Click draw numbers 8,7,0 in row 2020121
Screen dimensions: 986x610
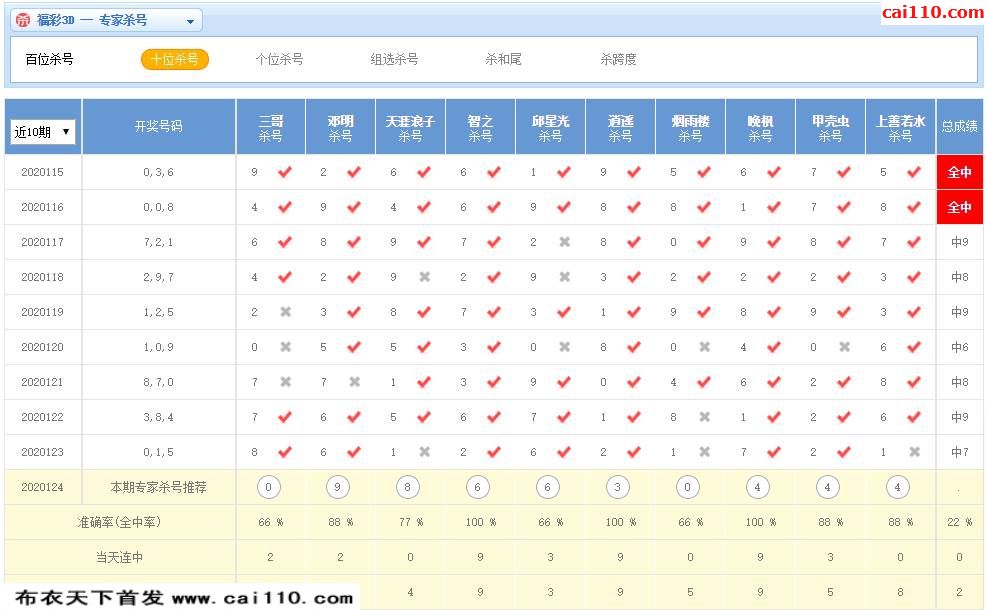coord(158,382)
